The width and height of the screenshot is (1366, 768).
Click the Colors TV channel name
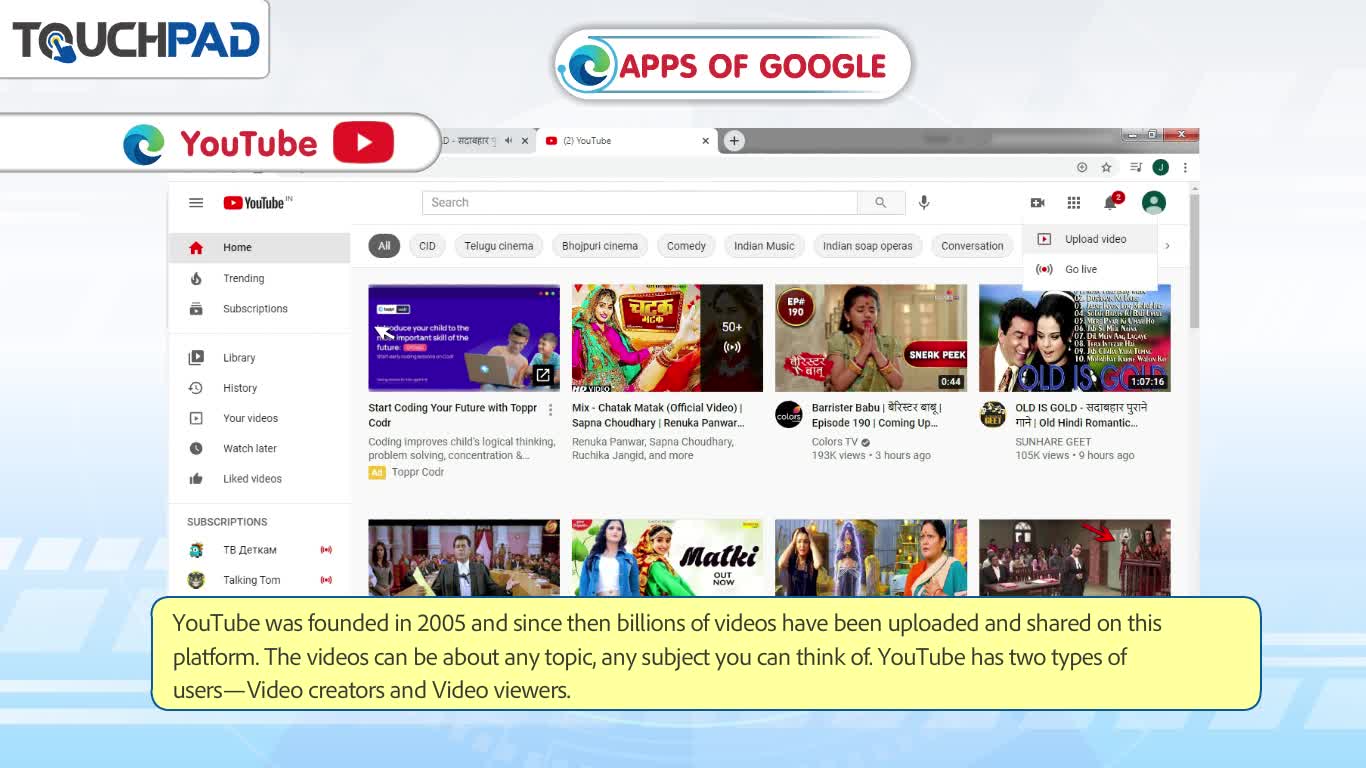click(835, 442)
